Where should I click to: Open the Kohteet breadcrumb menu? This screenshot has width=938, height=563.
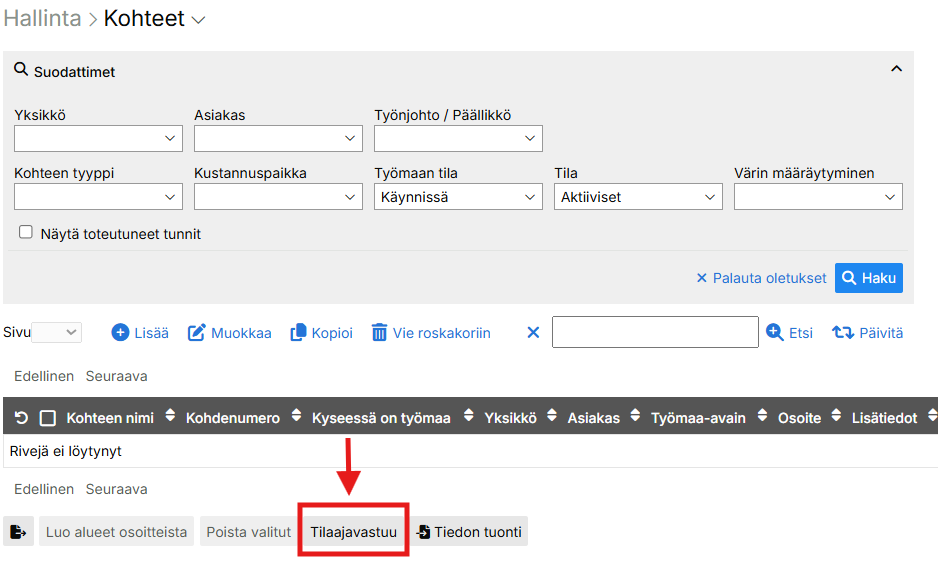[198, 21]
